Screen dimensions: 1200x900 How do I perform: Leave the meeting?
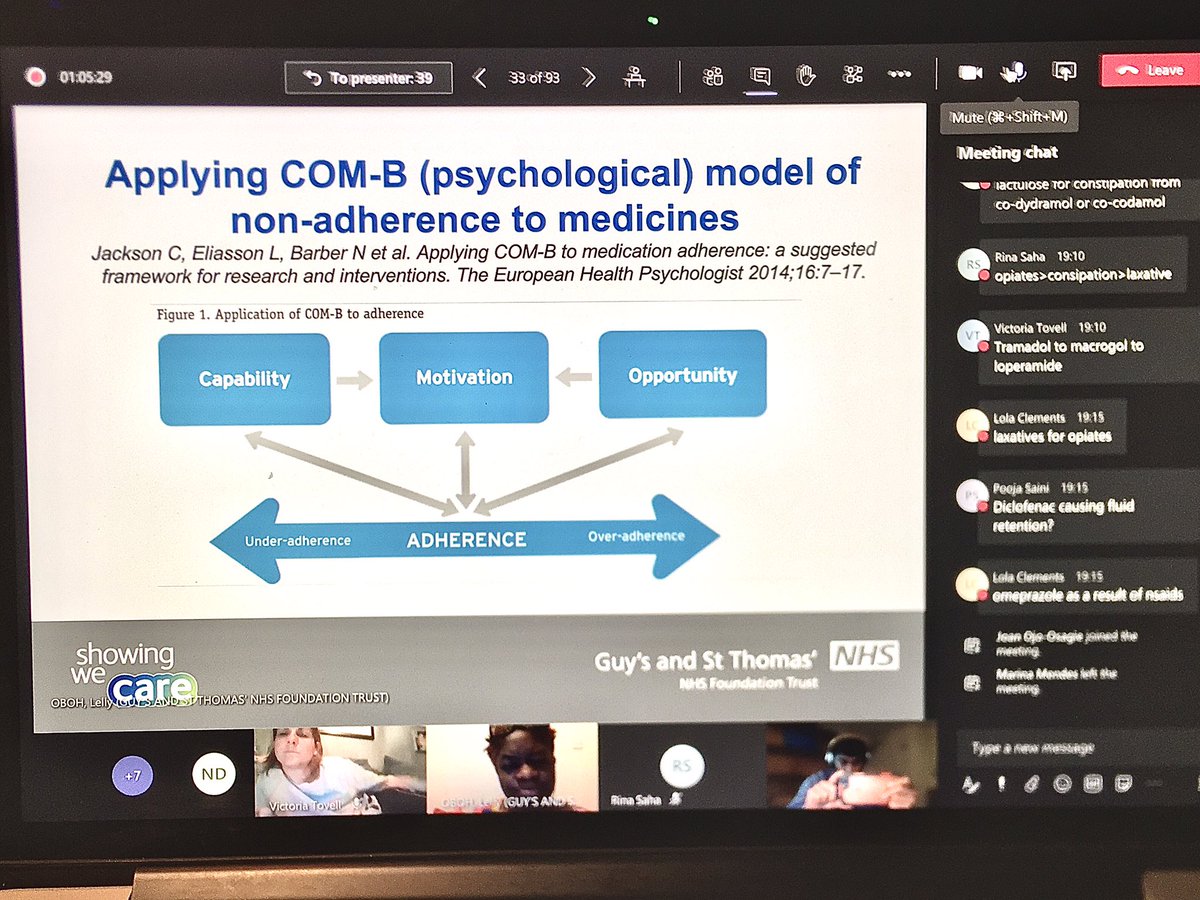1150,71
